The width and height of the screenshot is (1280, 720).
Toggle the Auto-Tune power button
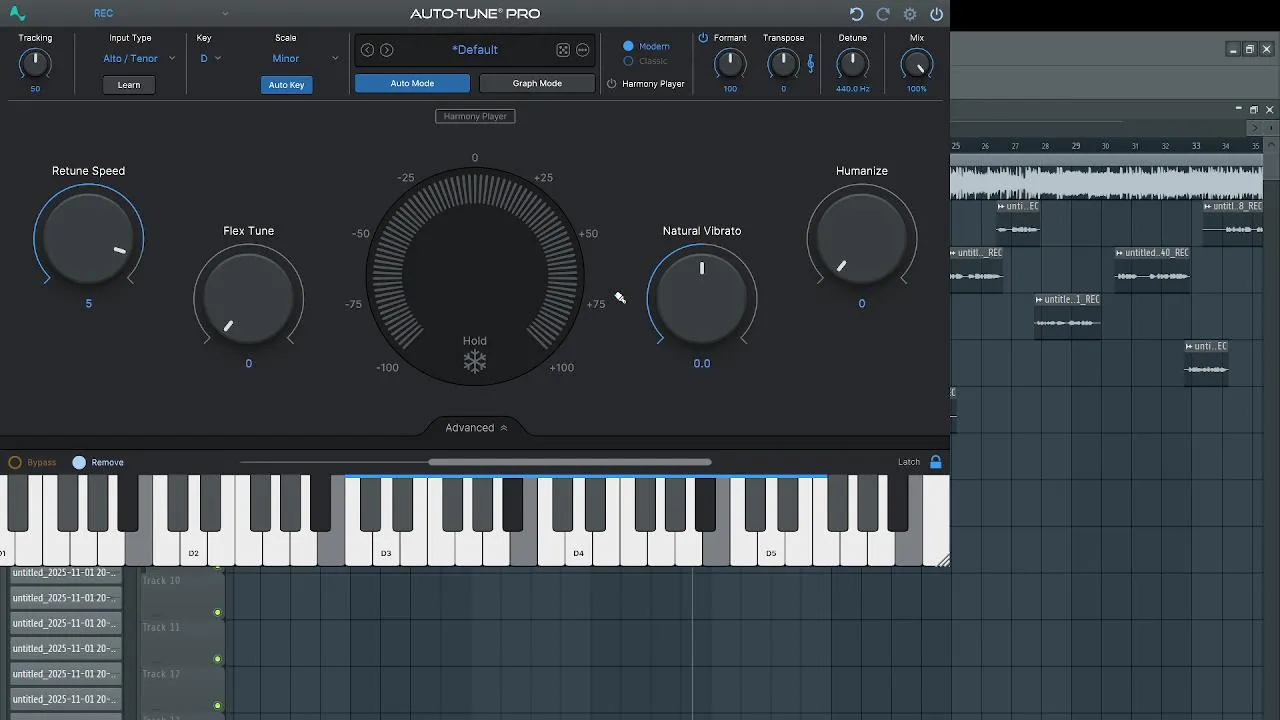pyautogui.click(x=936, y=14)
